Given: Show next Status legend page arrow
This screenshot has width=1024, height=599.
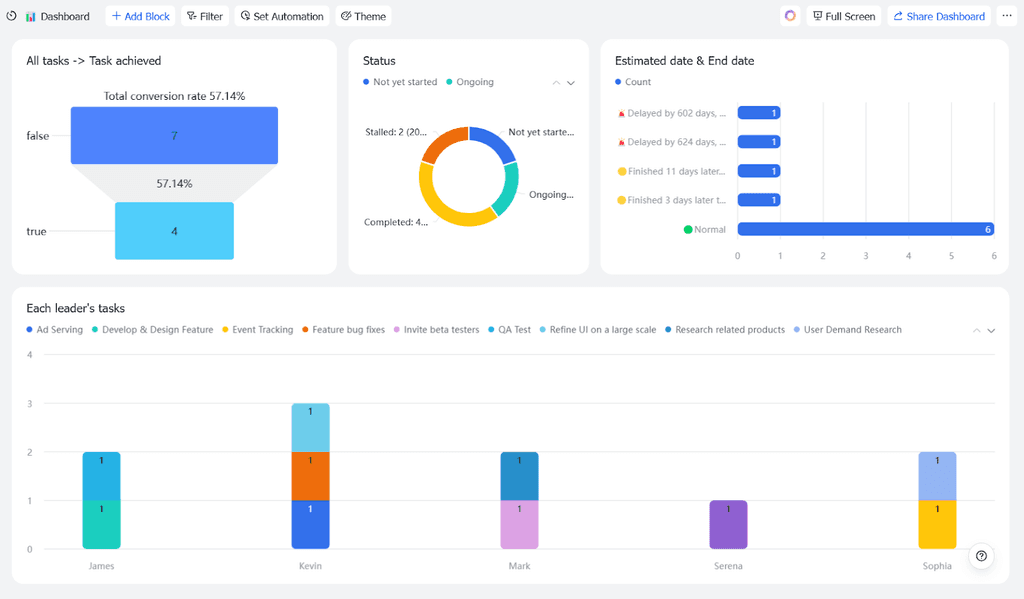Looking at the screenshot, I should 571,83.
